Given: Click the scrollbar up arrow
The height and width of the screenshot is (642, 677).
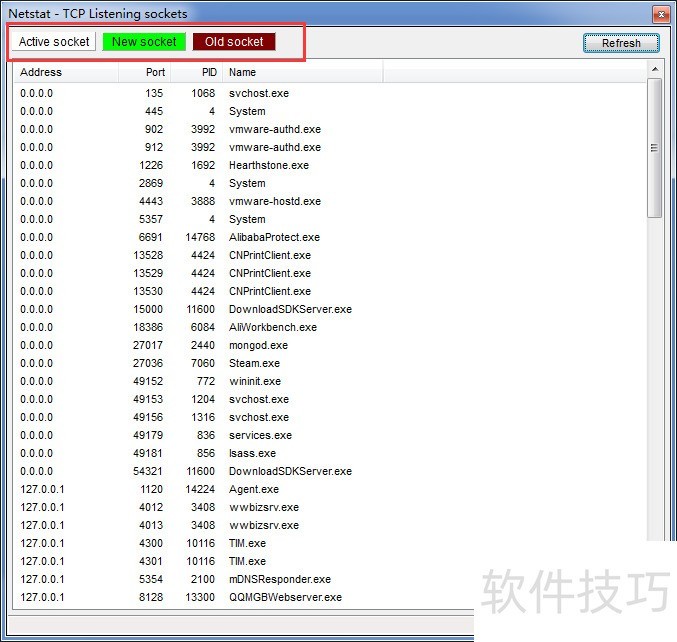Looking at the screenshot, I should (x=655, y=69).
